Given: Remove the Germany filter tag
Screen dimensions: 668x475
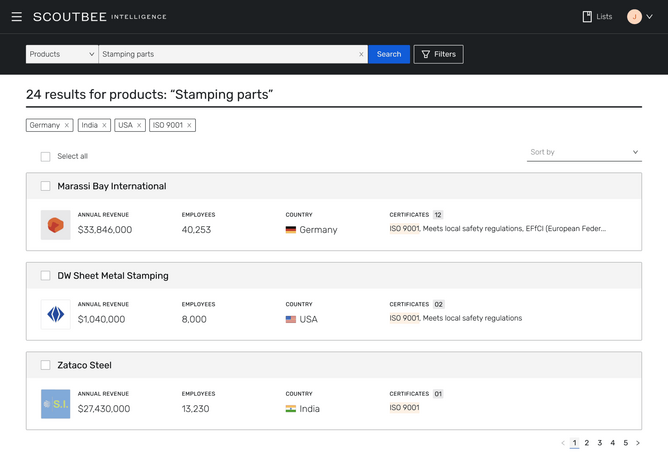Looking at the screenshot, I should 66,125.
